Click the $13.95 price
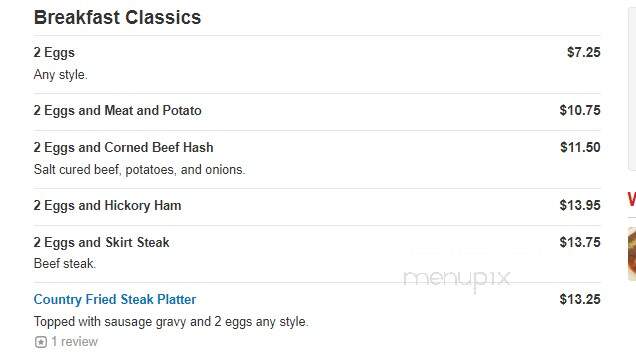Image resolution: width=636 pixels, height=361 pixels. [580, 205]
